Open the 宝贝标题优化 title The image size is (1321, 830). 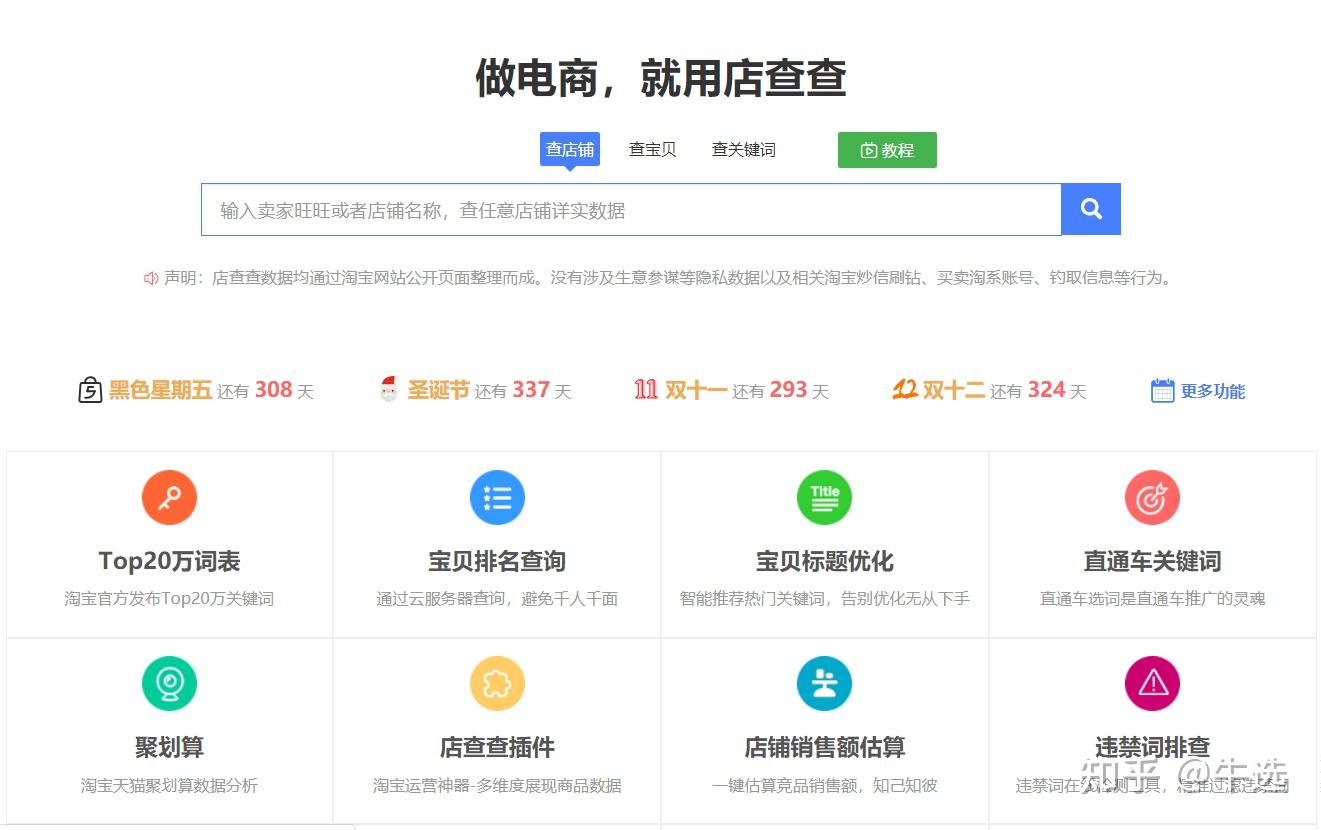pos(824,561)
